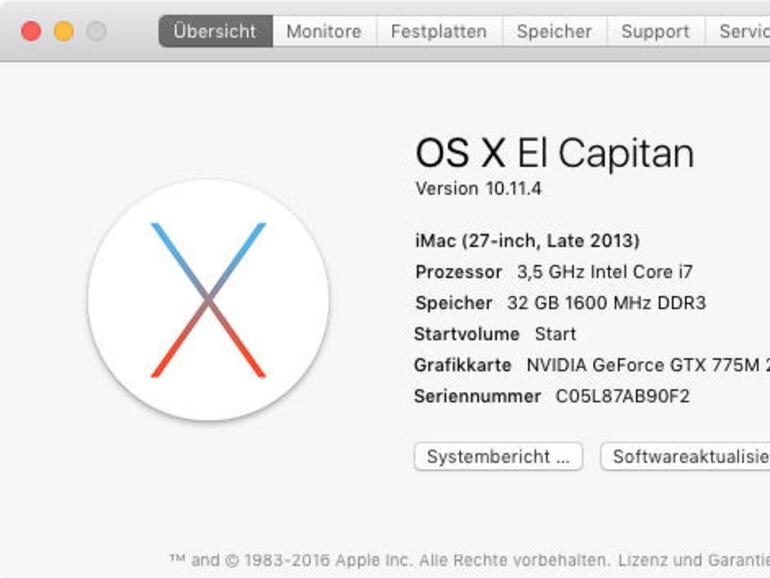
Task: Switch to the Monitore tab
Action: [x=324, y=31]
